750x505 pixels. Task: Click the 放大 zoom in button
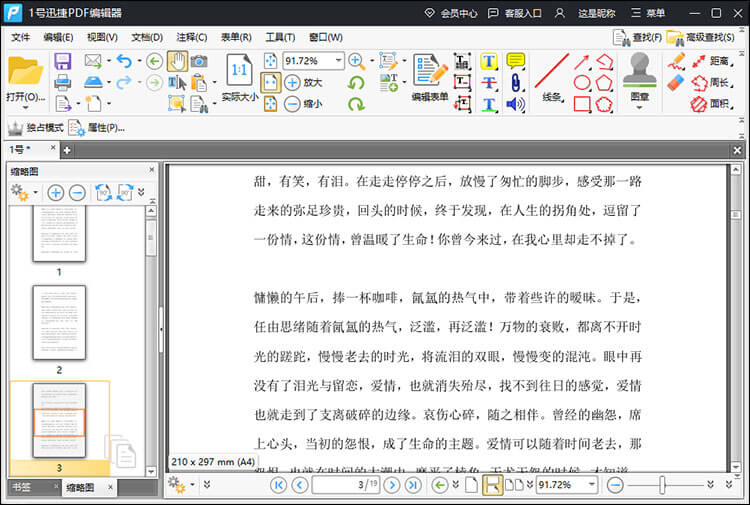[303, 82]
